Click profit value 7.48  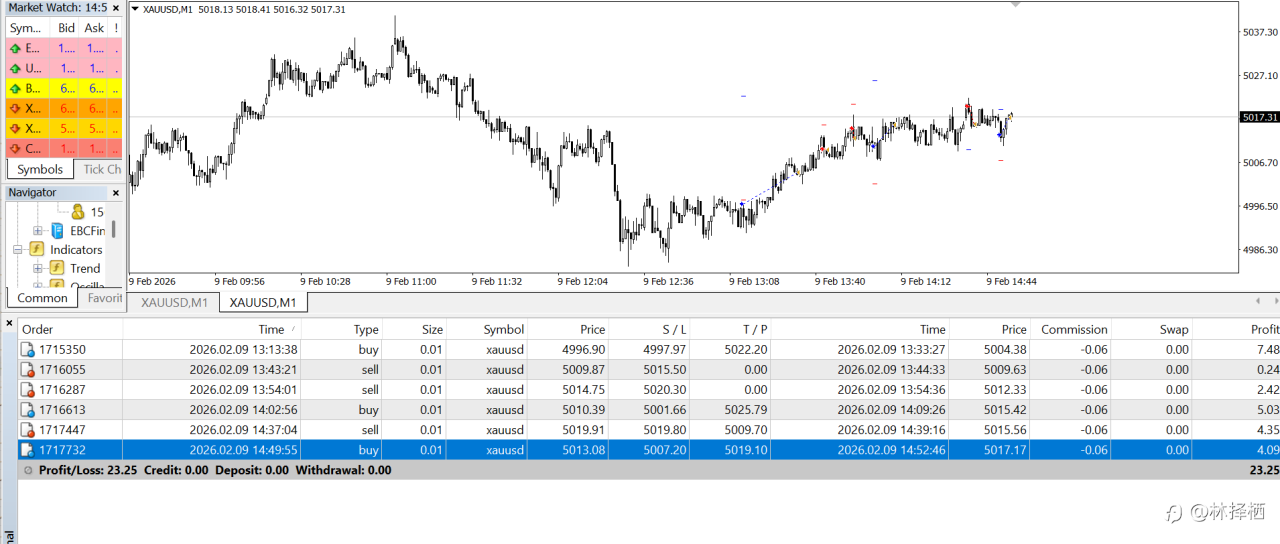(1268, 350)
